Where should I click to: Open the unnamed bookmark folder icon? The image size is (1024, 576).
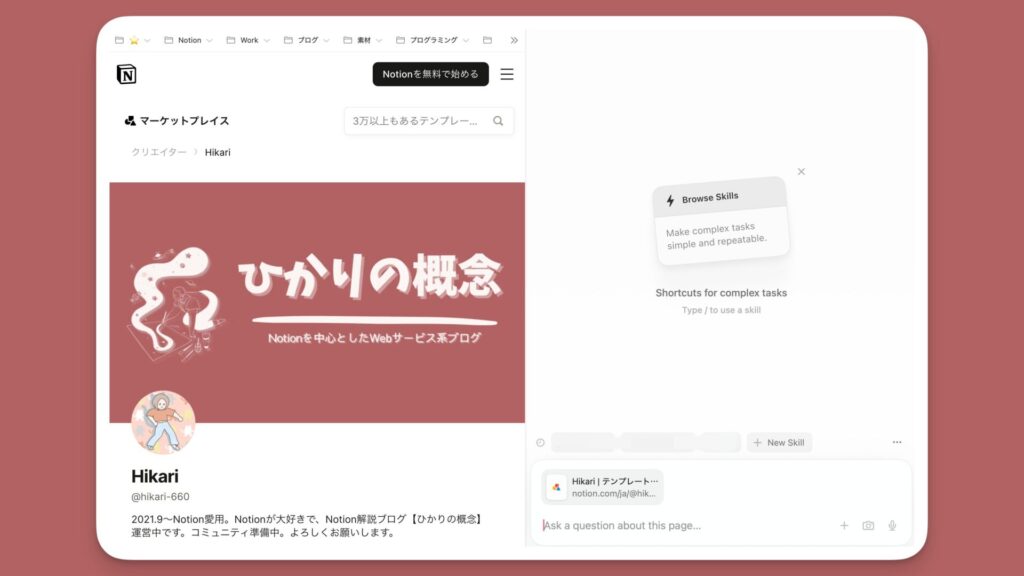tap(487, 40)
